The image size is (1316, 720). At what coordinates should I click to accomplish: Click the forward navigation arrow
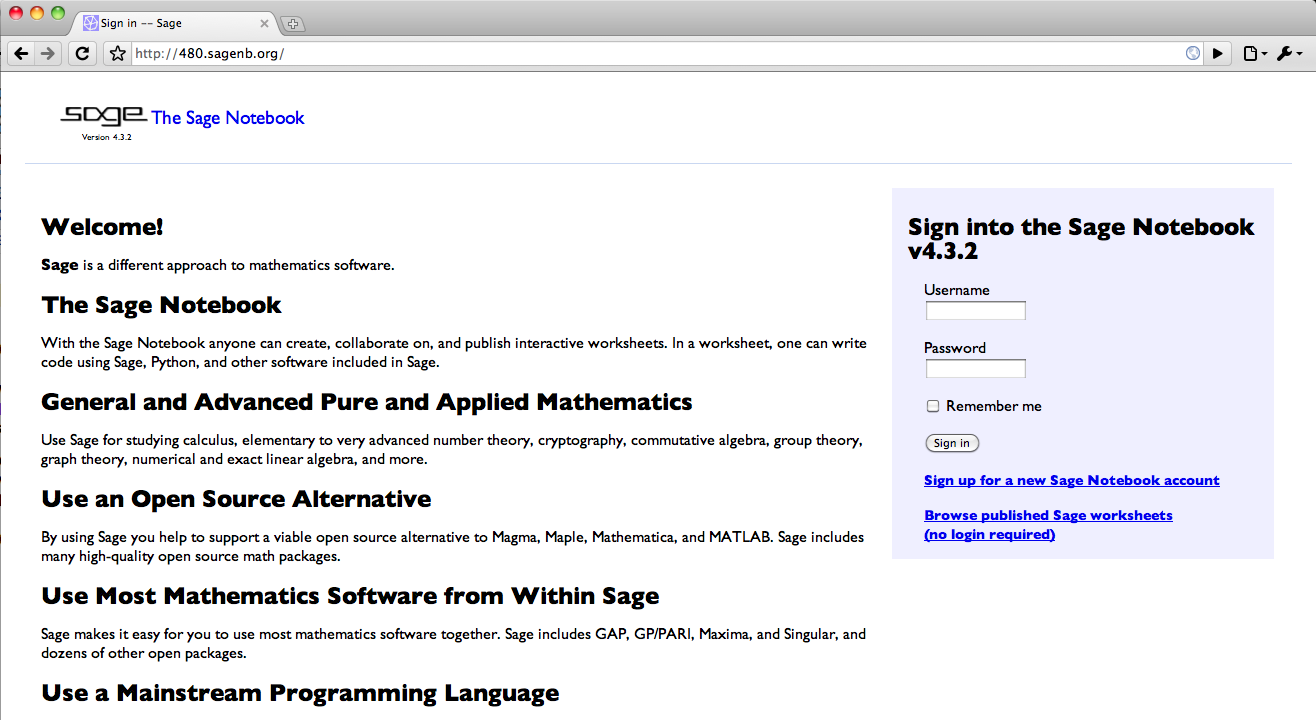pyautogui.click(x=47, y=54)
